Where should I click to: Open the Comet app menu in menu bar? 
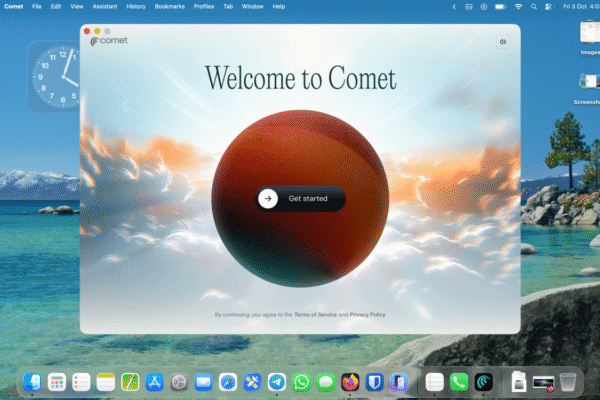pos(13,7)
